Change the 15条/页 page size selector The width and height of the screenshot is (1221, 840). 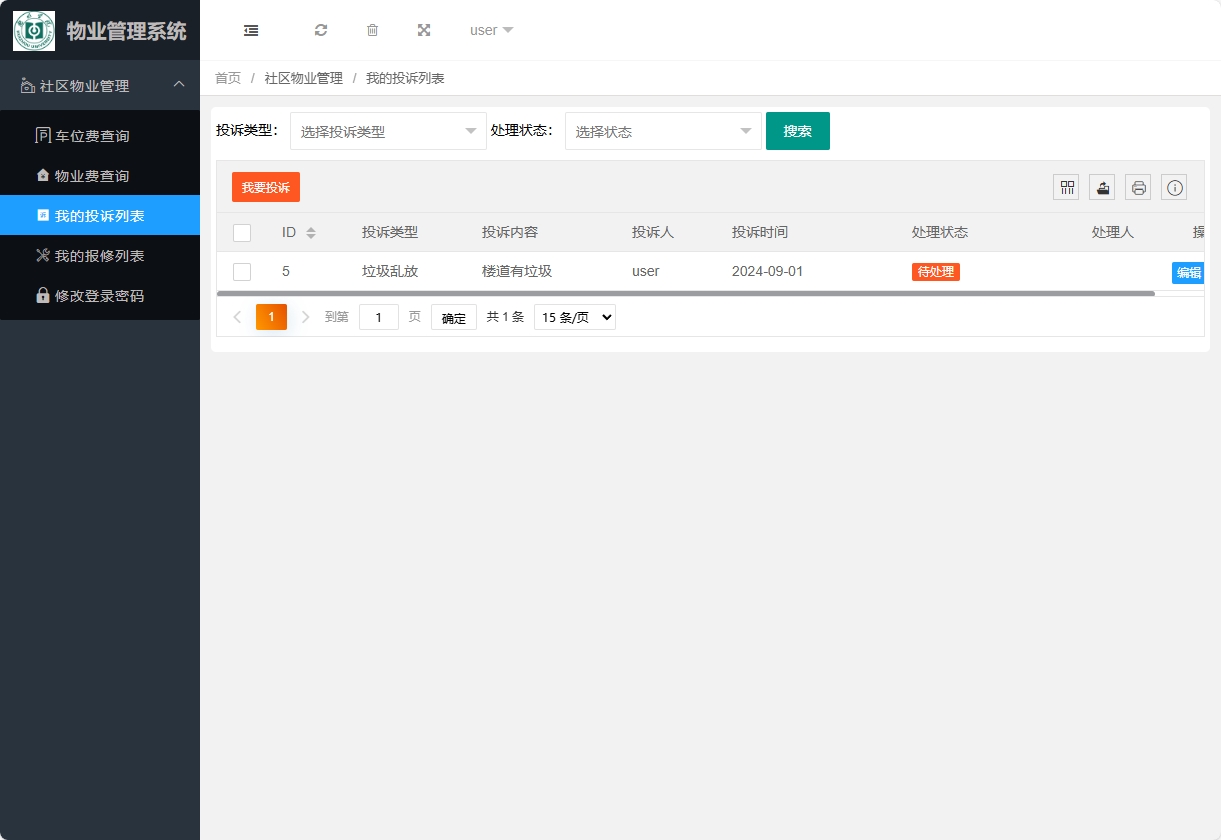[574, 317]
